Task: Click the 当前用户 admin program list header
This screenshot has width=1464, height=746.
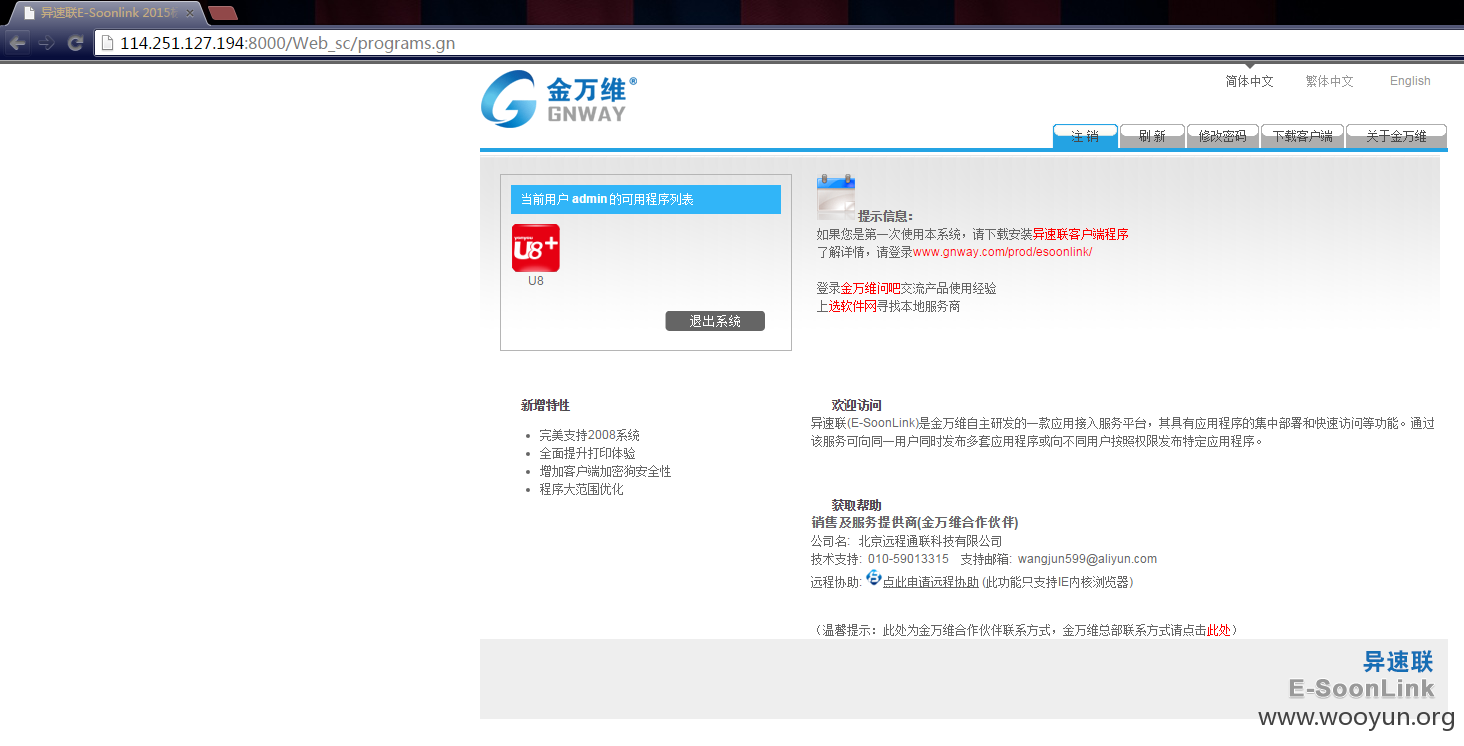Action: [x=645, y=199]
